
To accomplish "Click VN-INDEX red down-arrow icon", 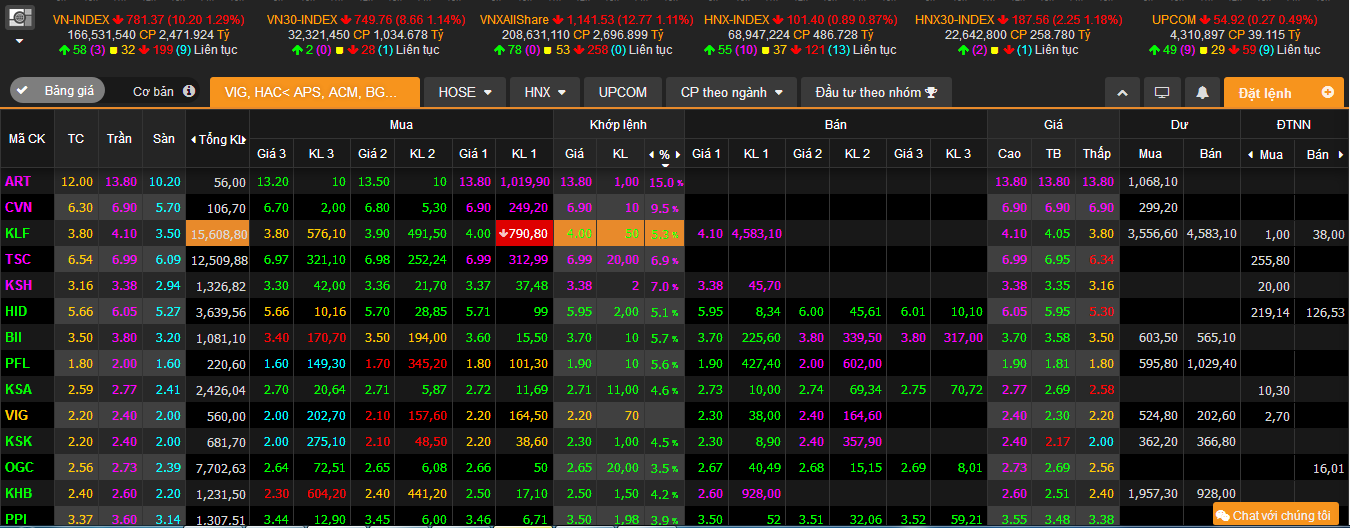I will point(118,20).
